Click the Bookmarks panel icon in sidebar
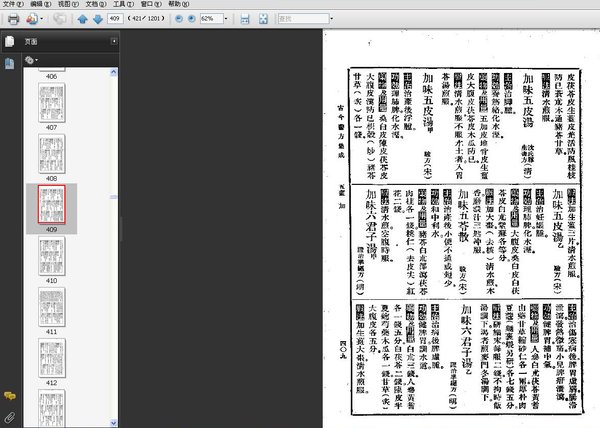This screenshot has width=600, height=428. [x=10, y=63]
